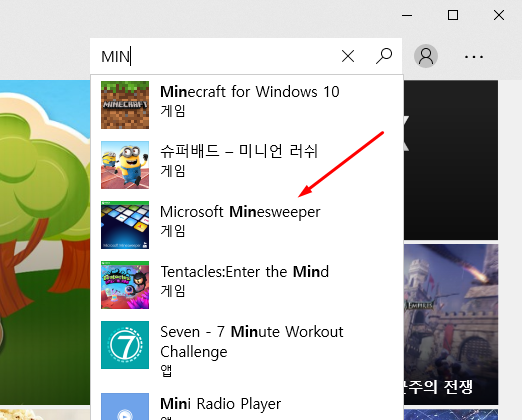Click the magnifier search icon
522x420 pixels.
(384, 56)
